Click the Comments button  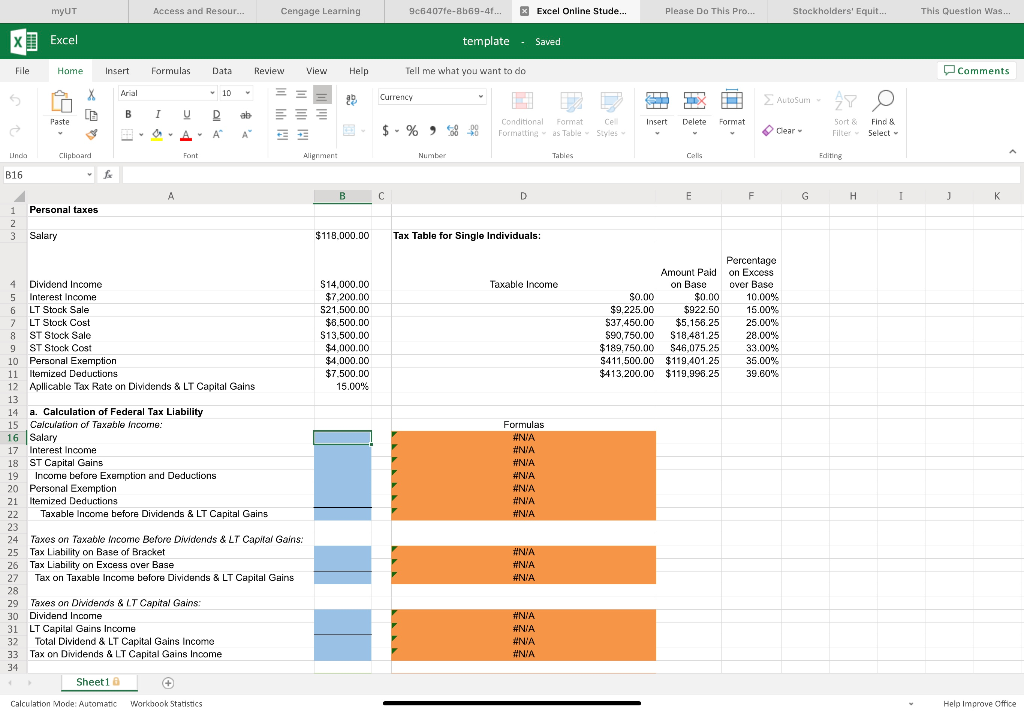coord(977,71)
